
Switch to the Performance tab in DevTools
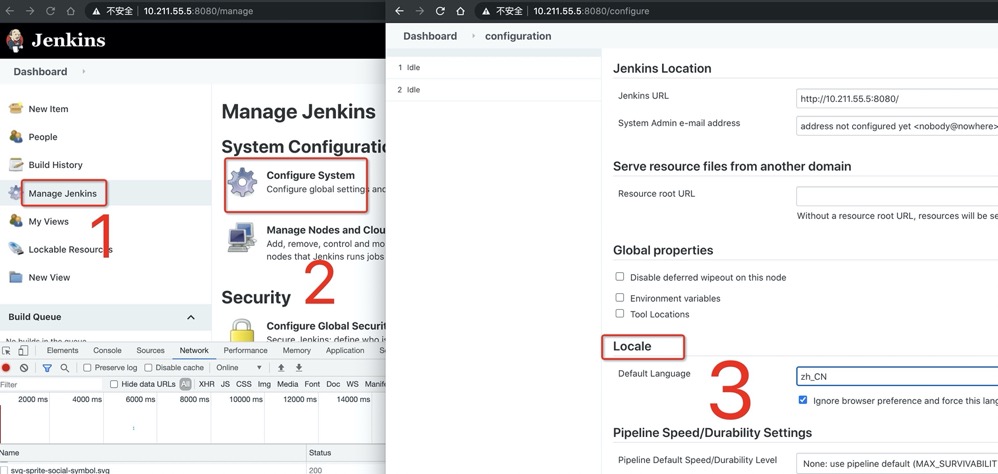(x=245, y=351)
